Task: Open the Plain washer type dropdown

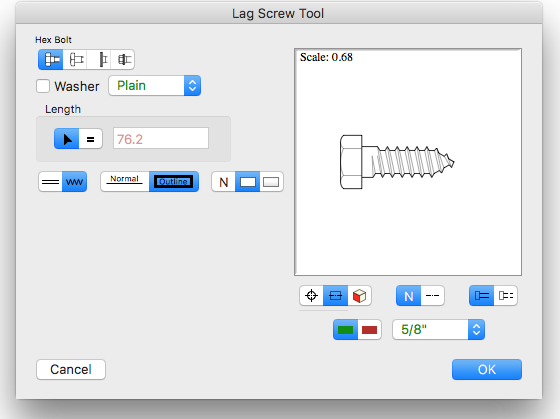Action: point(155,86)
